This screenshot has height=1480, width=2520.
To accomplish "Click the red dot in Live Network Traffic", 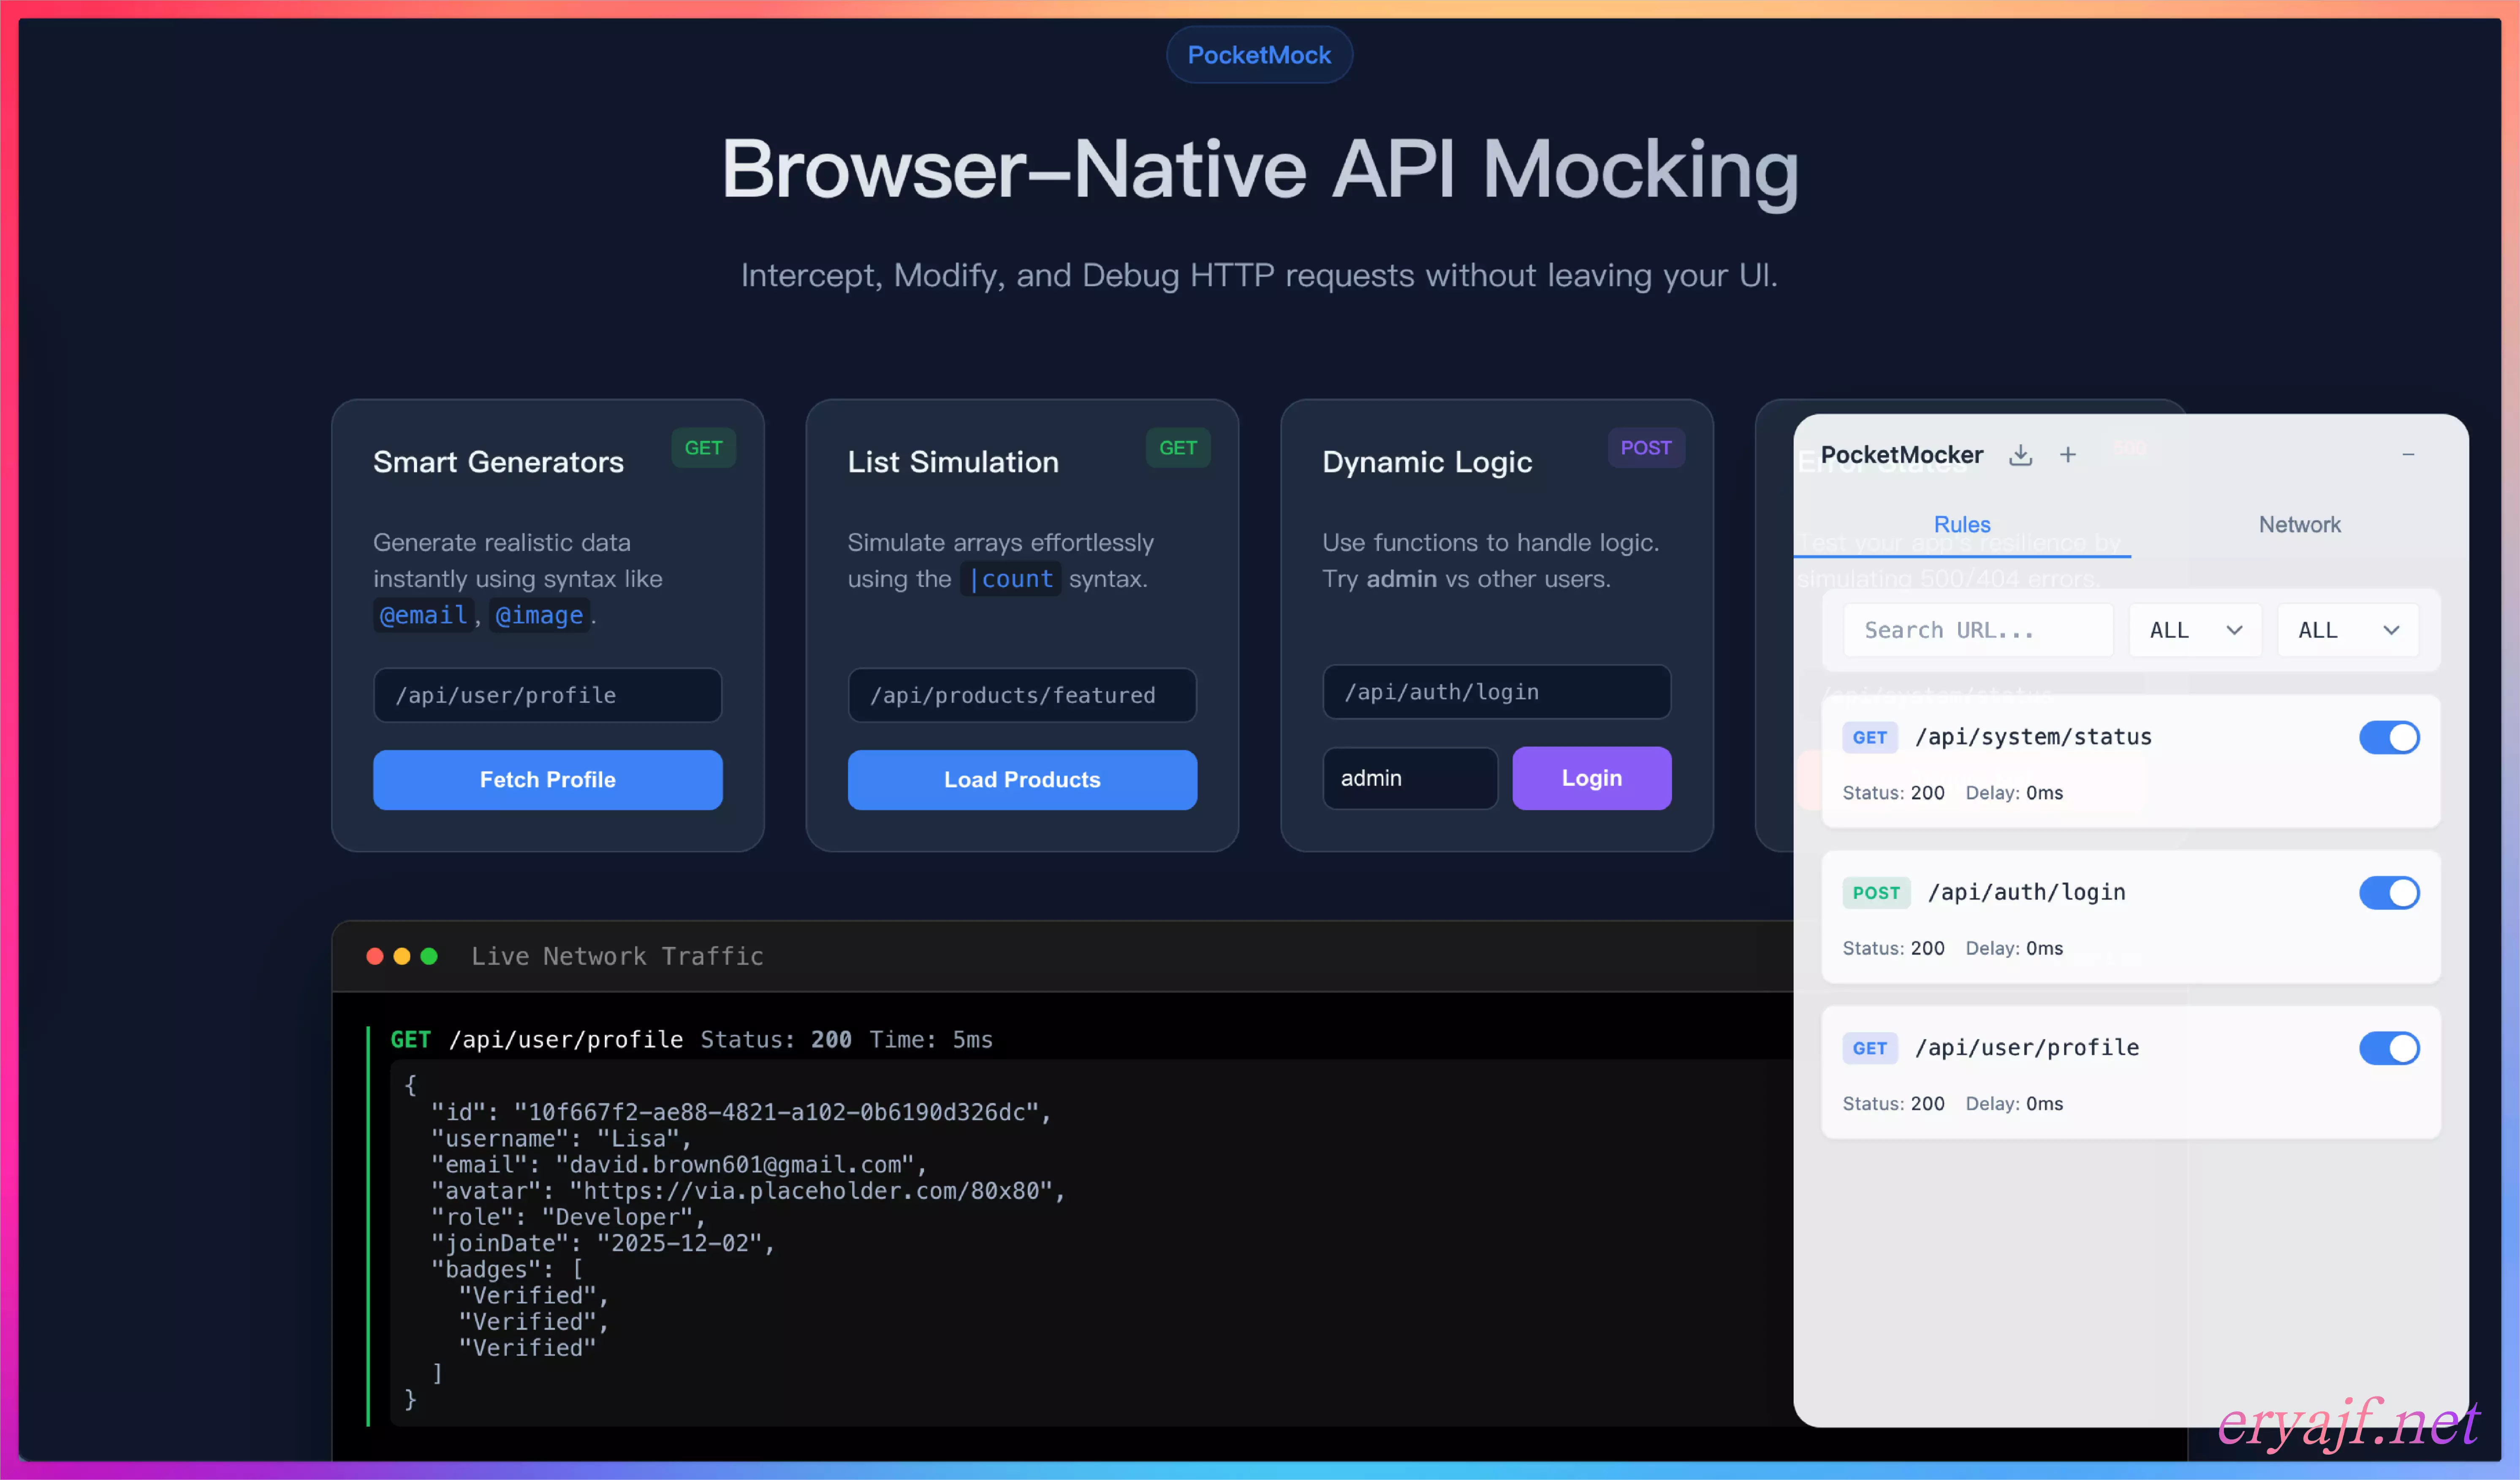I will (375, 956).
